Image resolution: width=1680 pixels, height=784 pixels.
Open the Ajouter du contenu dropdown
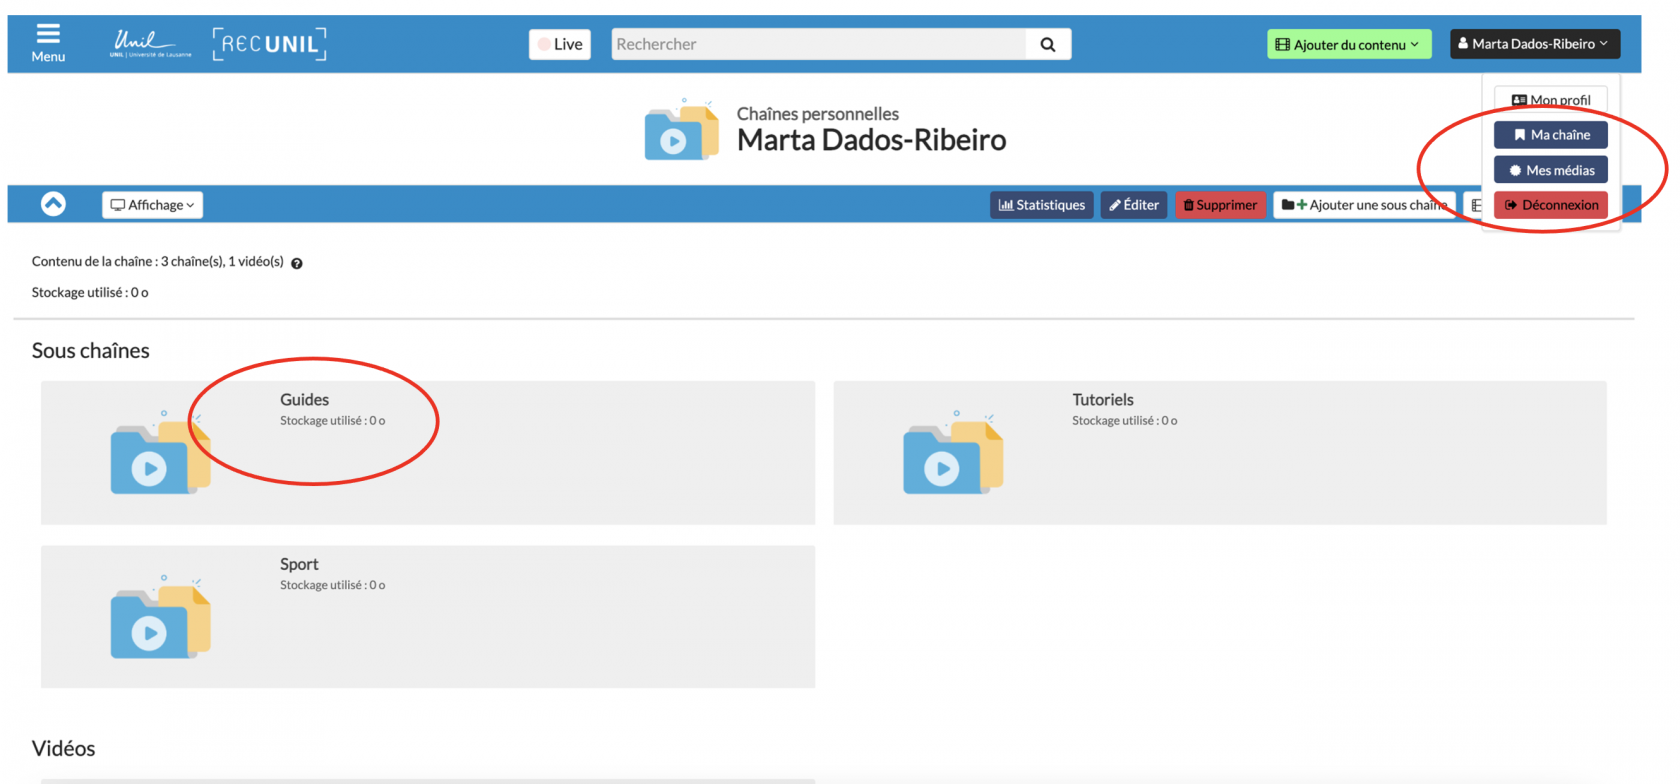(1348, 44)
